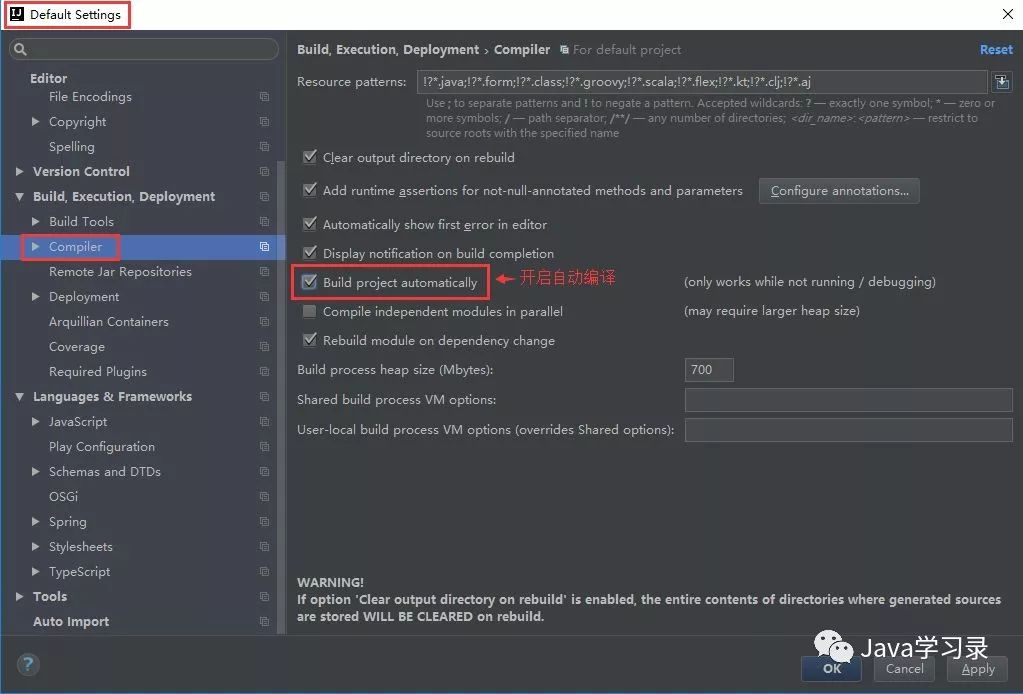Viewport: 1023px width, 694px height.
Task: Click project-level icon next to Build Tools
Action: click(x=264, y=222)
